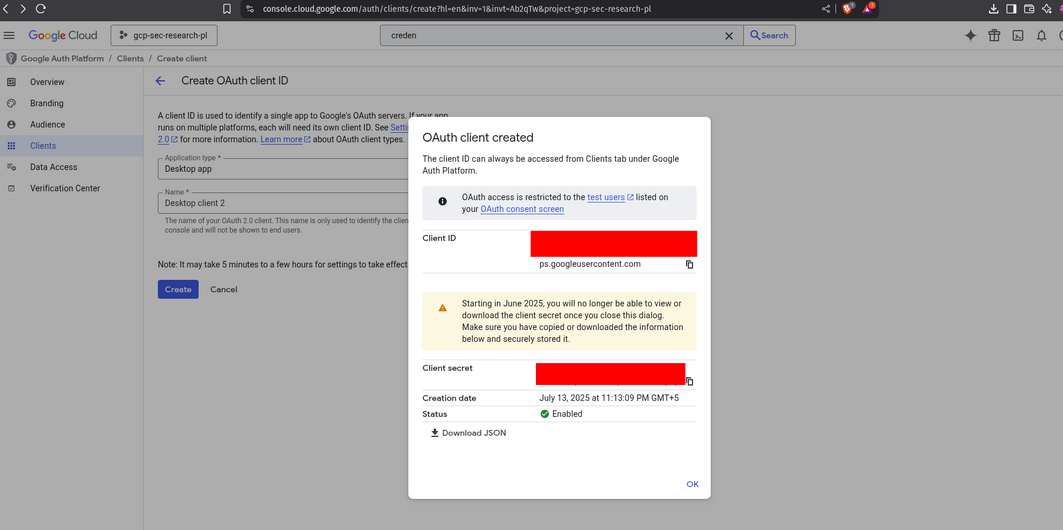Reload the browser page
Screen dimensions: 1063x530
coord(40,9)
